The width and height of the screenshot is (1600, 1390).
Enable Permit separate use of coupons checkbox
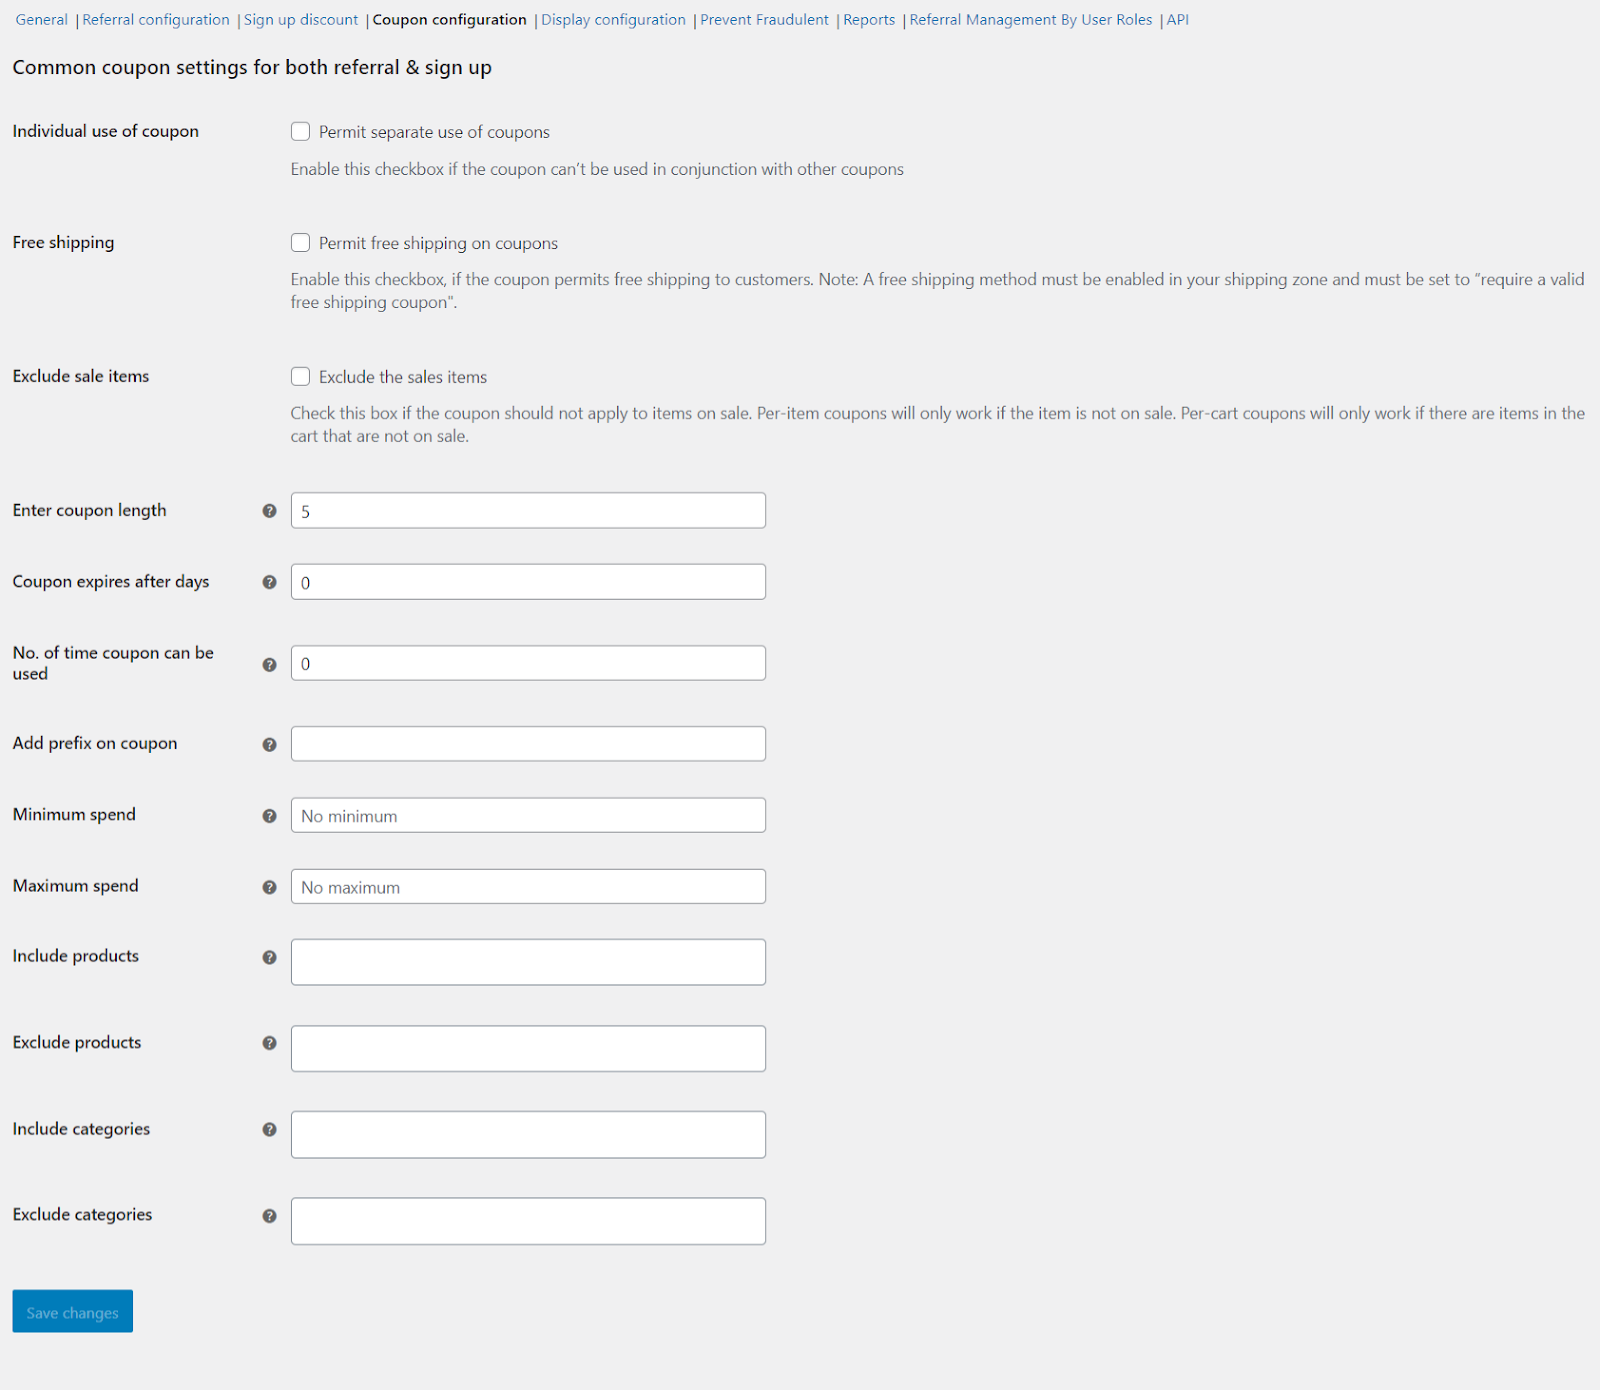(x=300, y=131)
